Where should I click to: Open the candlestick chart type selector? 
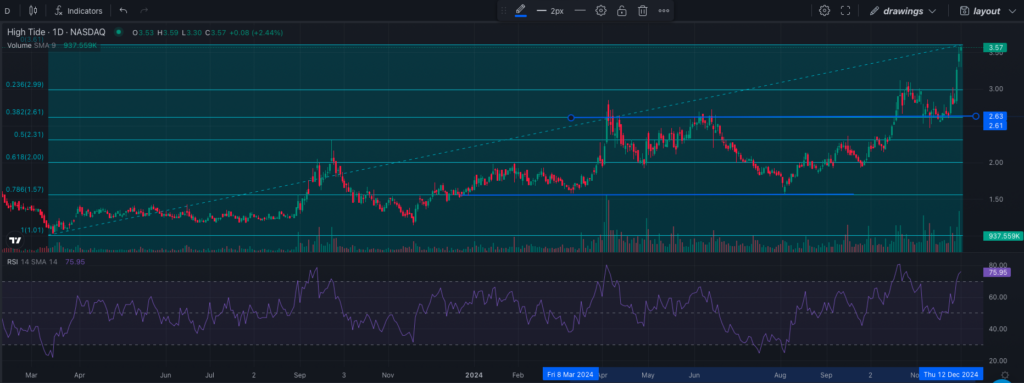[x=33, y=10]
